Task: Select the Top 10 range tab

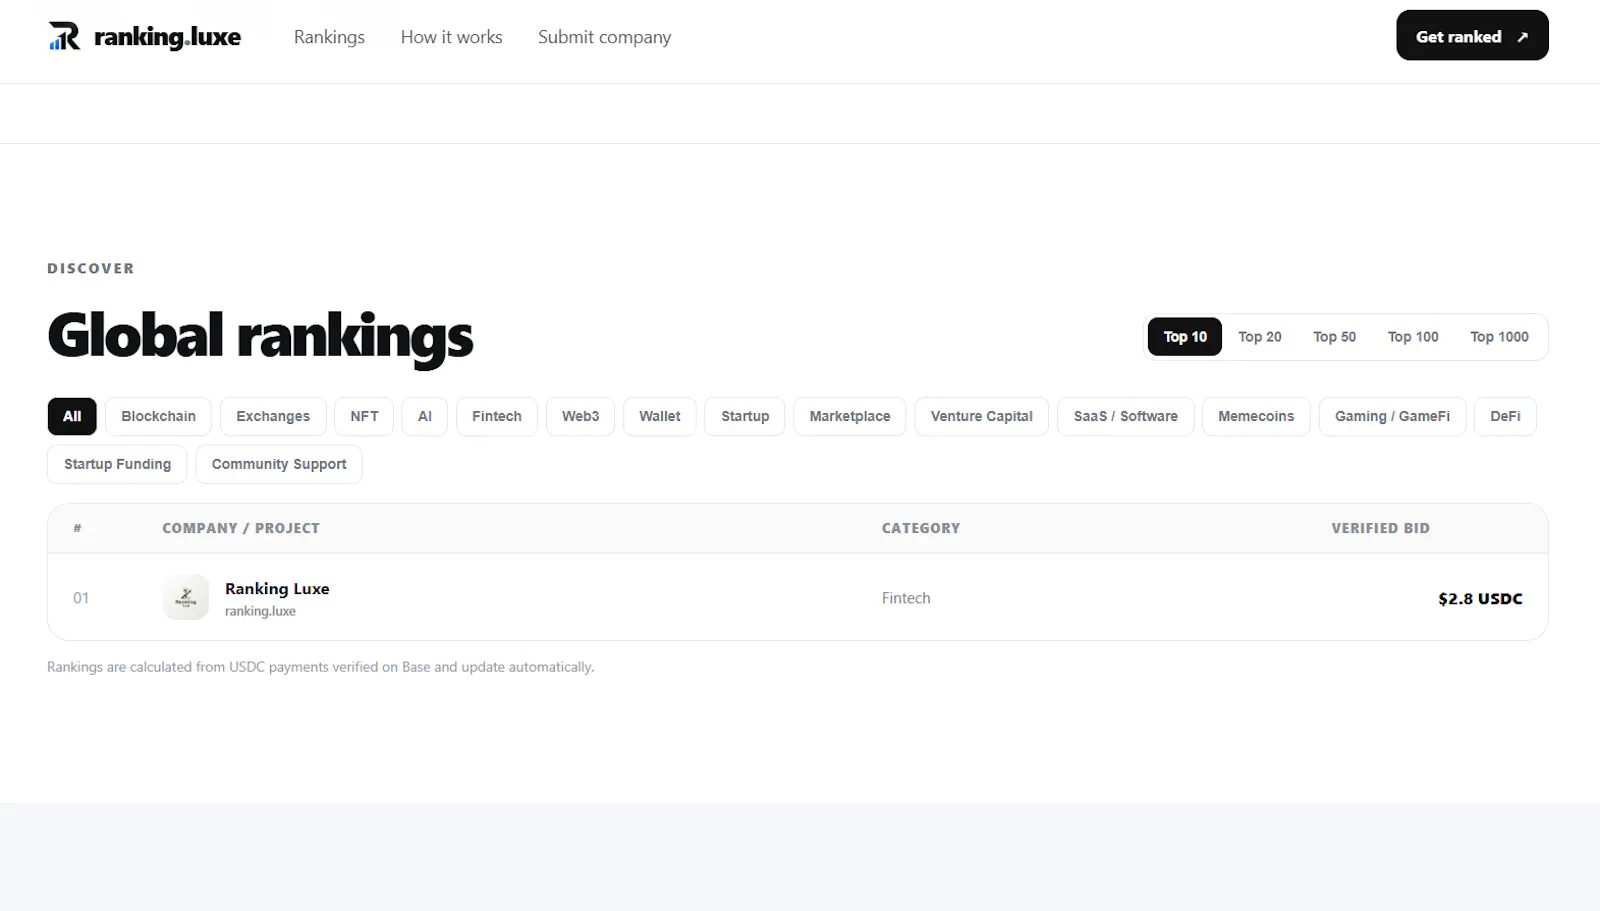Action: coord(1185,337)
